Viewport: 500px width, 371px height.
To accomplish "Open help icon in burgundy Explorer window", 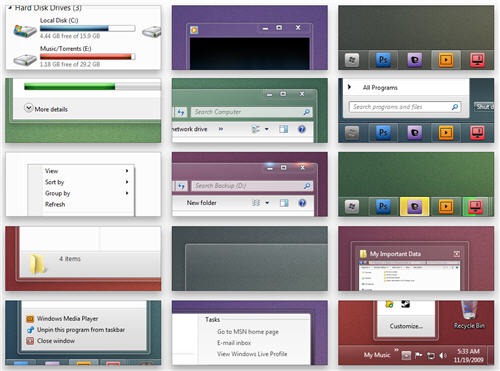I will click(302, 203).
